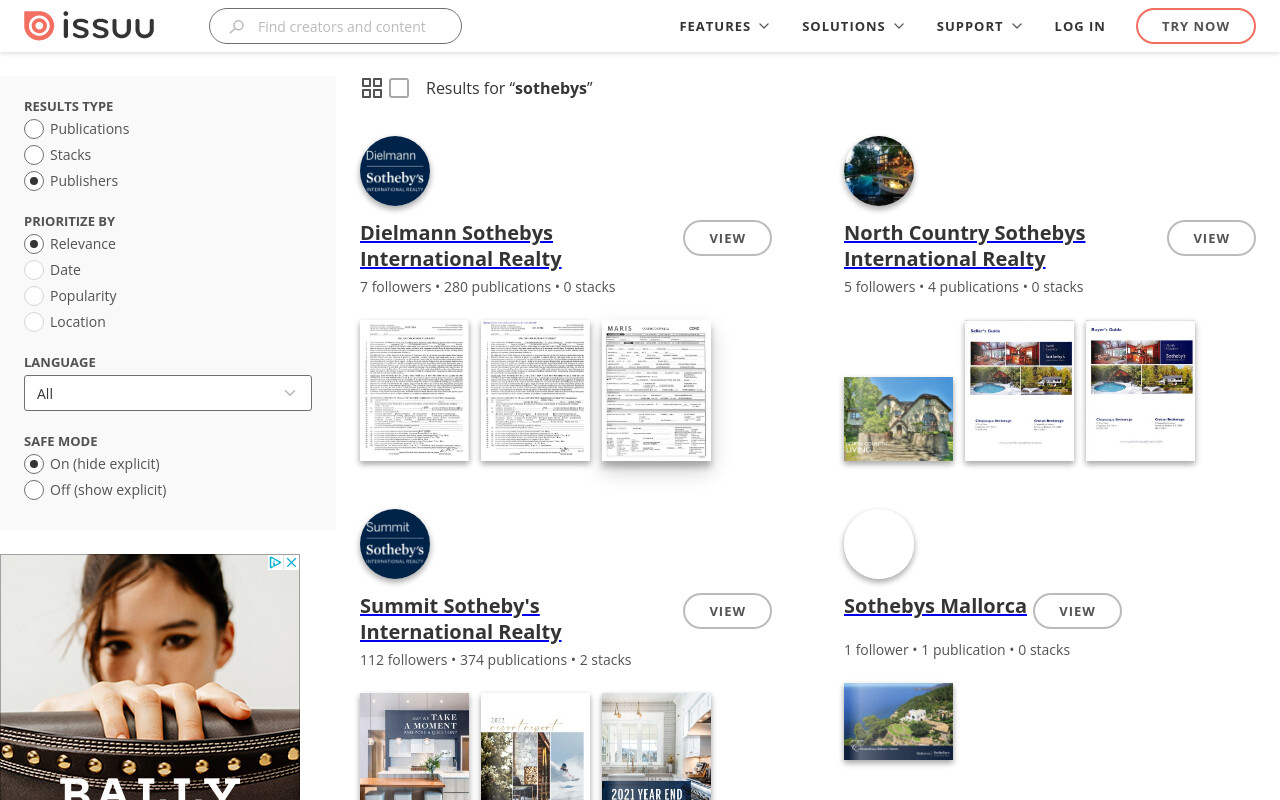The image size is (1280, 800).
Task: Select Publishers results type
Action: tap(34, 181)
